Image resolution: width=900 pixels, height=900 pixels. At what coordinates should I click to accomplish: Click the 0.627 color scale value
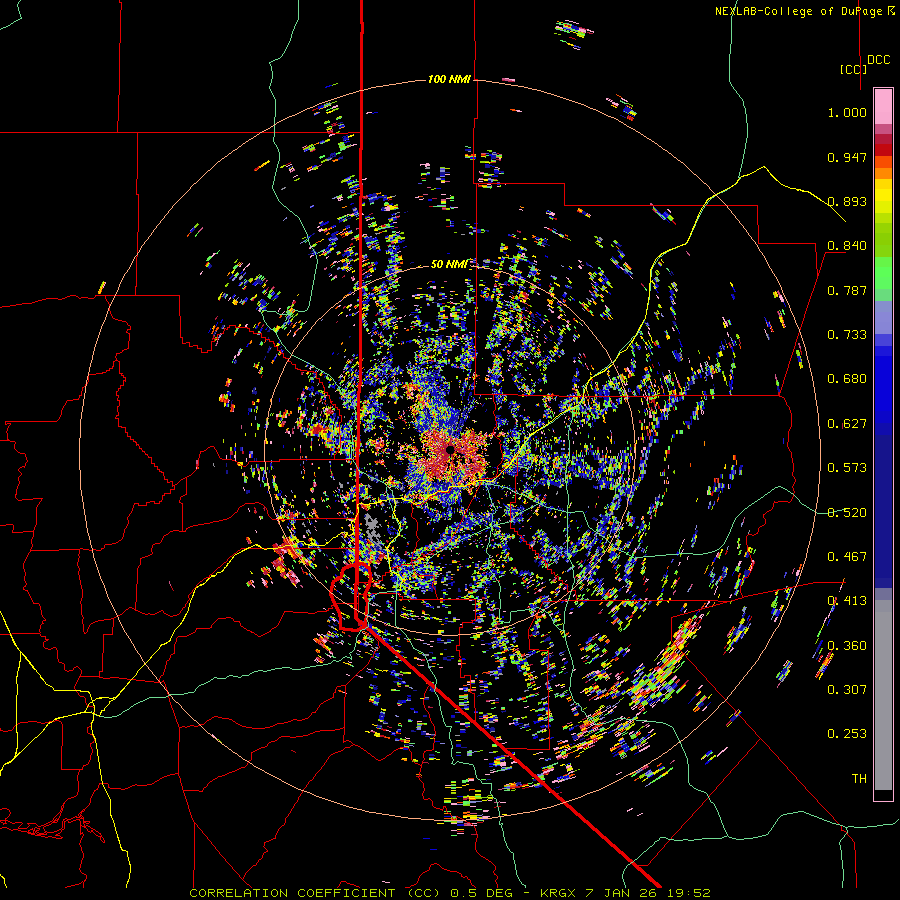[847, 424]
